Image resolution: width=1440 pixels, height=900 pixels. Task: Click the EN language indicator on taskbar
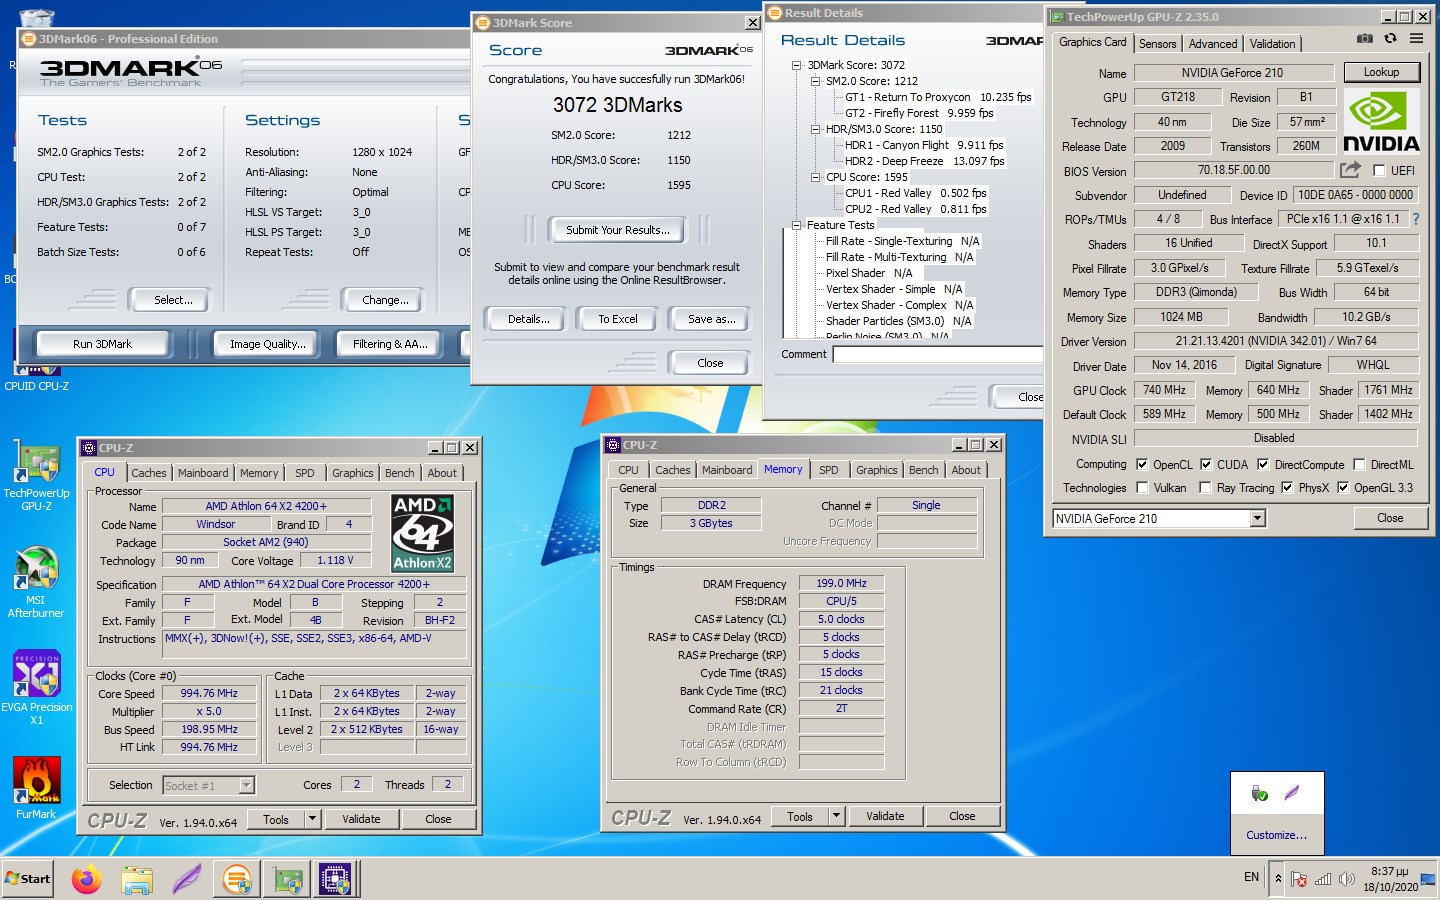click(x=1251, y=877)
